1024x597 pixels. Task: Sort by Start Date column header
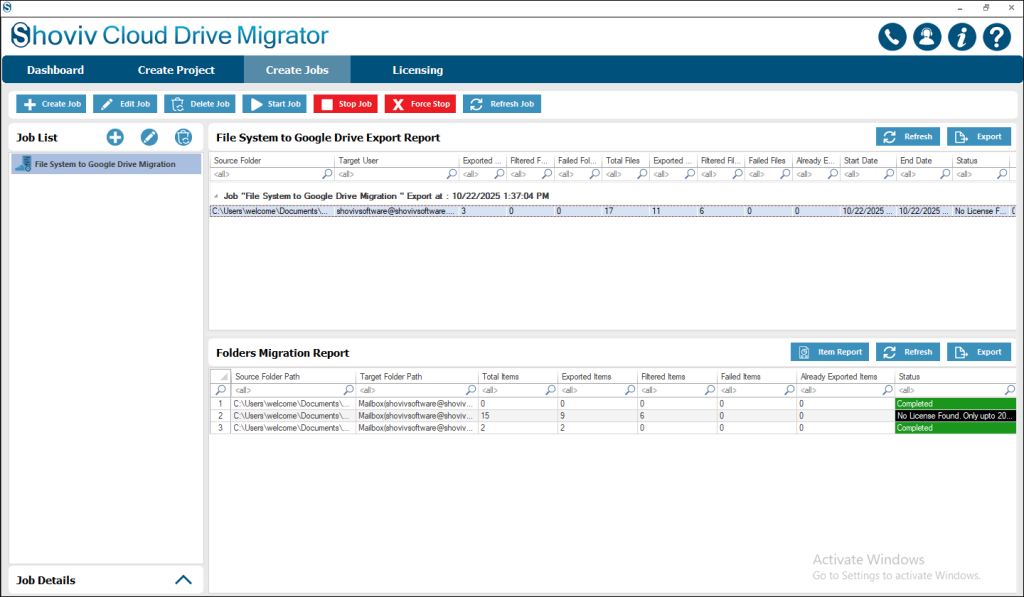tap(868, 161)
